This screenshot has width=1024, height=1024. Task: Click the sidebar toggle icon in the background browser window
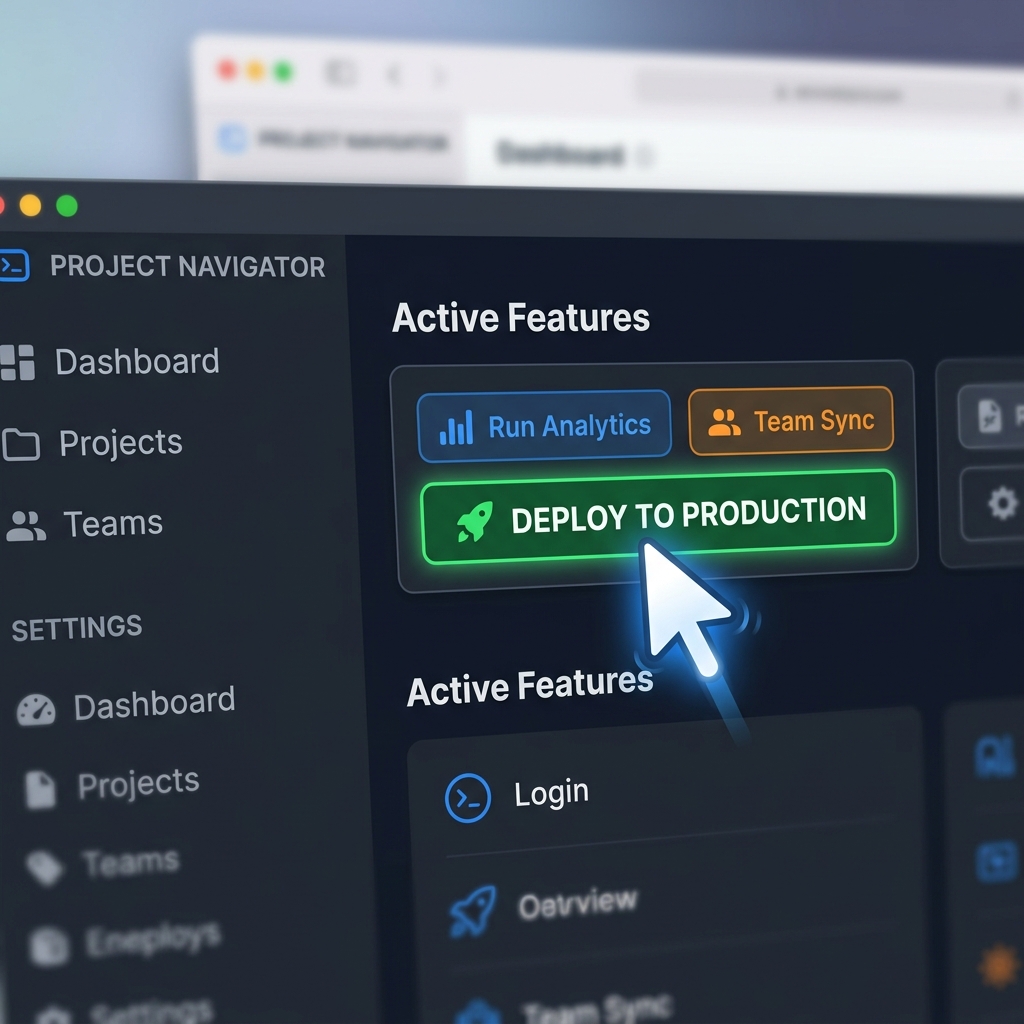tap(340, 72)
